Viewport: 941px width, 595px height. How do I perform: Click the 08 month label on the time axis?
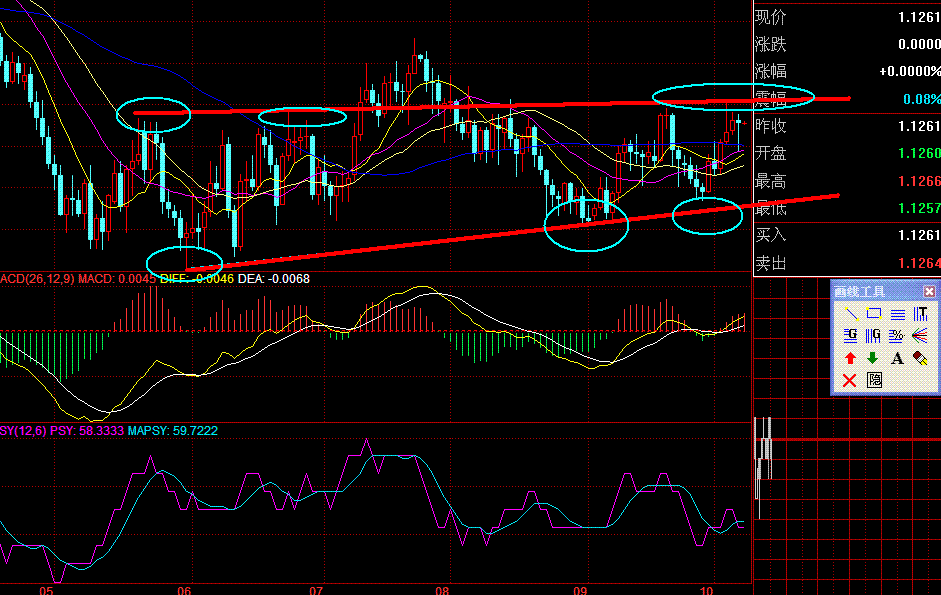click(x=442, y=590)
